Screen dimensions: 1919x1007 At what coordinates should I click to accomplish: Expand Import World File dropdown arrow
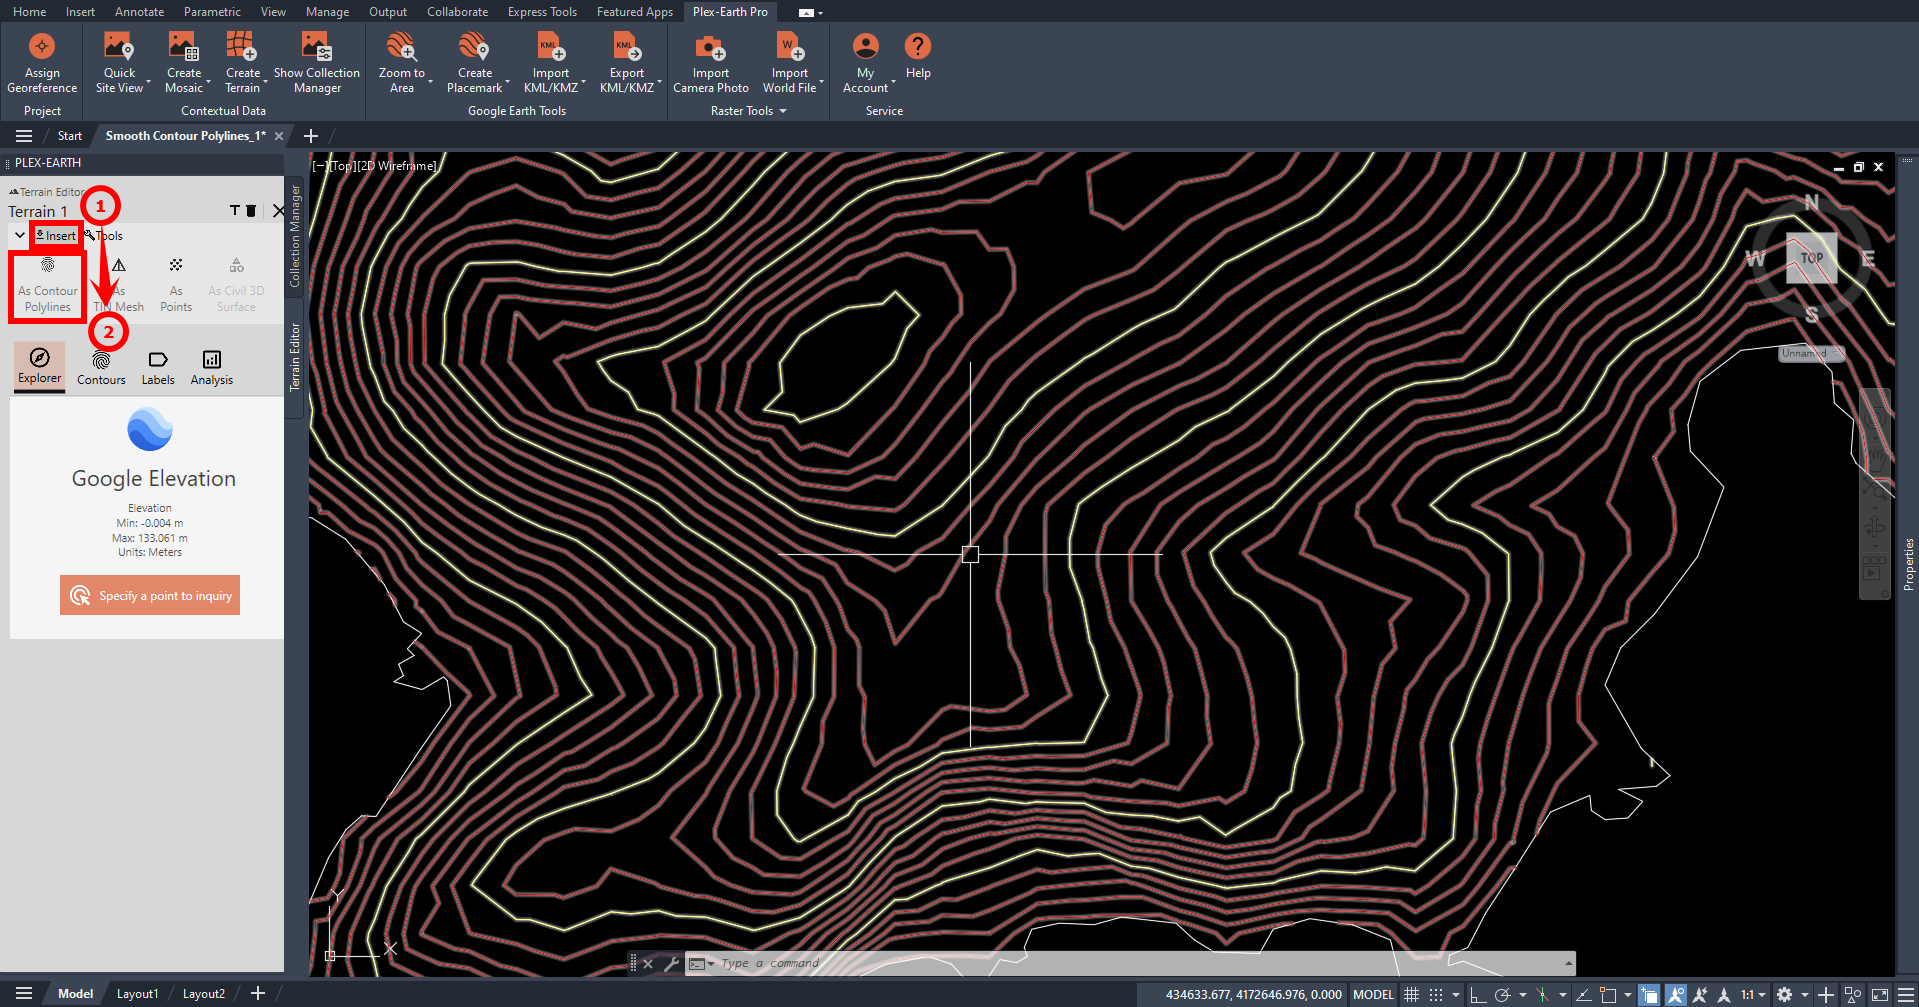pyautogui.click(x=821, y=83)
